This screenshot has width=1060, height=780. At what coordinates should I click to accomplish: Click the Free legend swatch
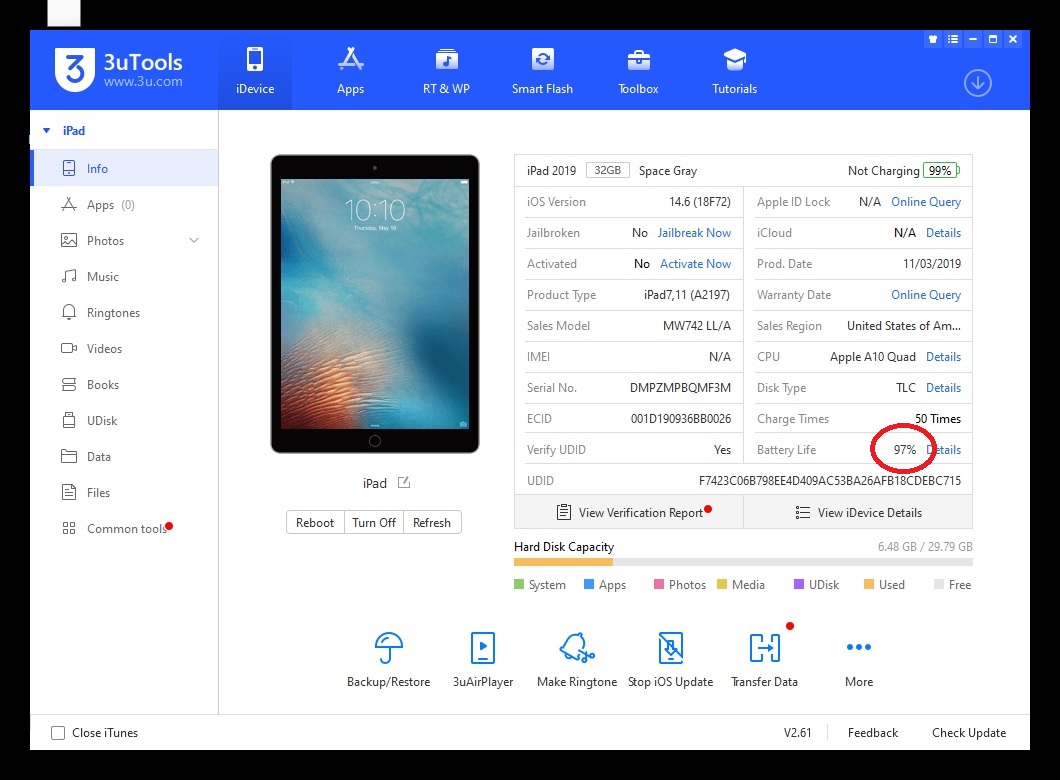(939, 584)
